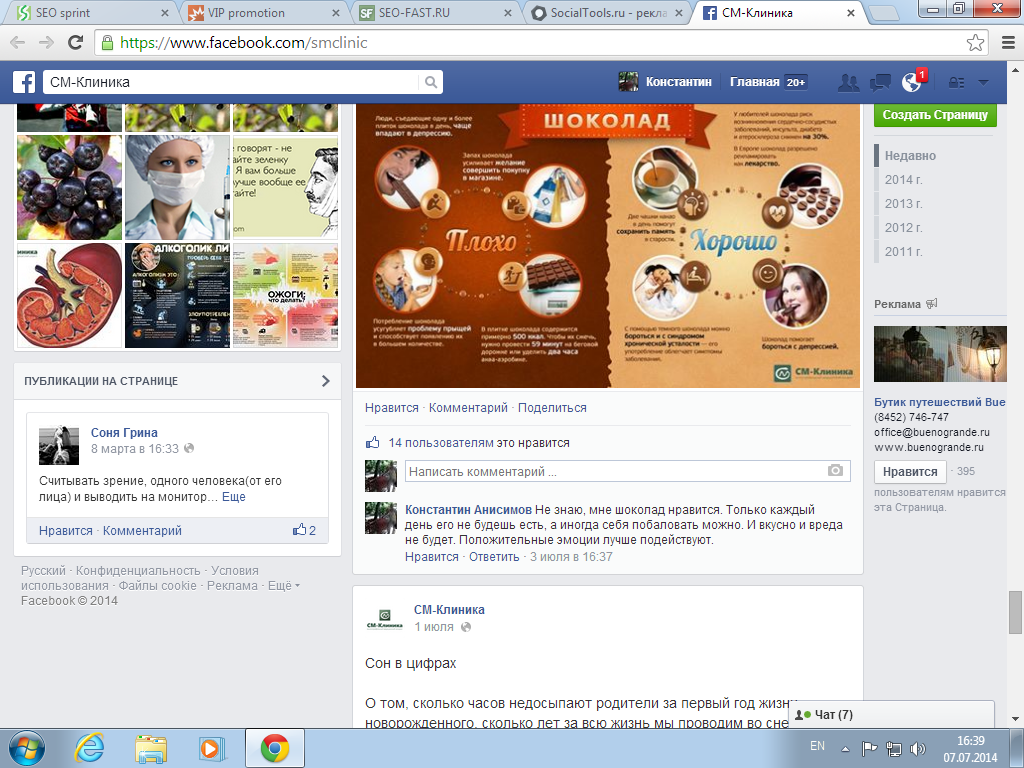Expand Публикации на странице chevron
The image size is (1024, 768).
click(x=326, y=381)
